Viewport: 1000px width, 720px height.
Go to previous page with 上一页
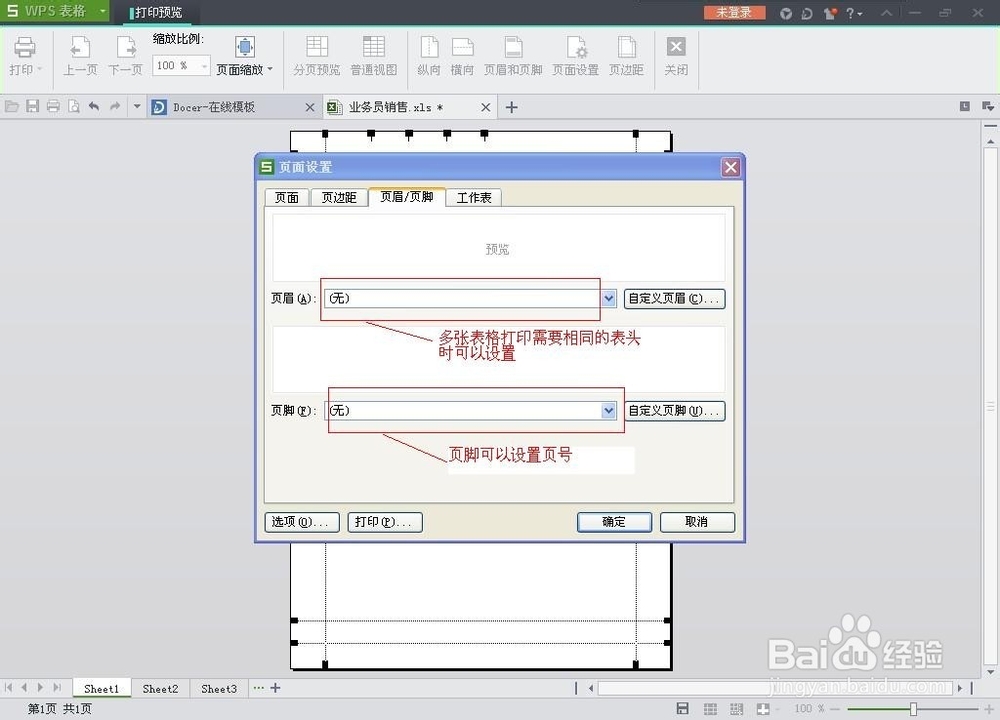[80, 57]
